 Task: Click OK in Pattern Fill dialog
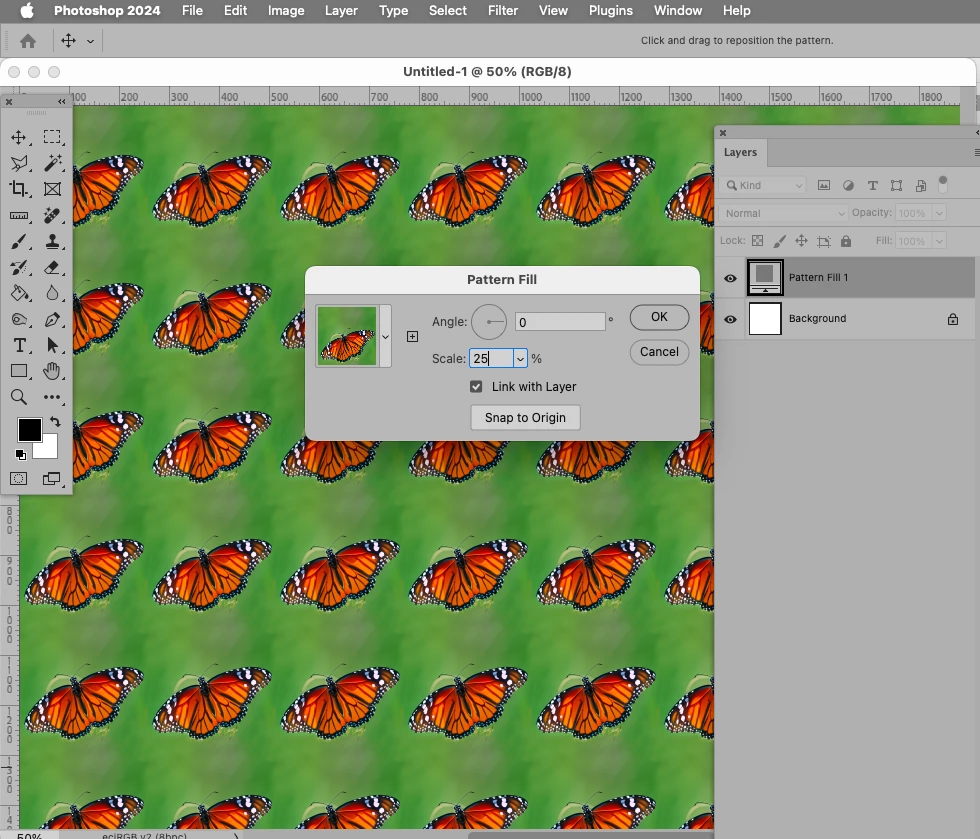659,317
